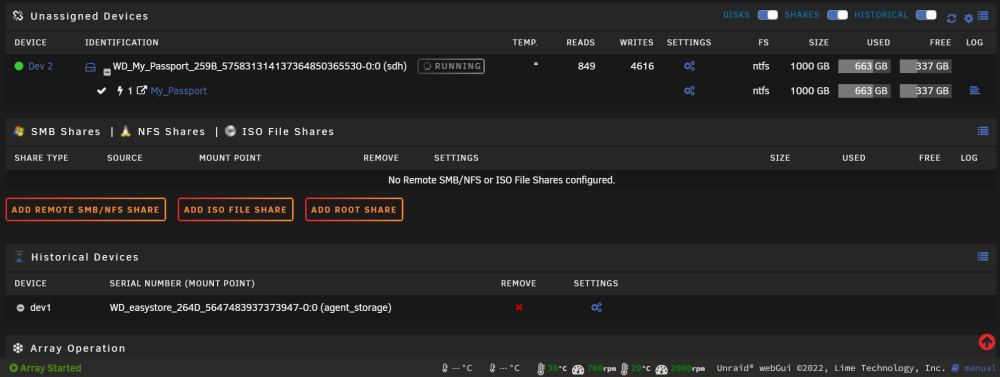Toggle the Shares switch

(837, 15)
